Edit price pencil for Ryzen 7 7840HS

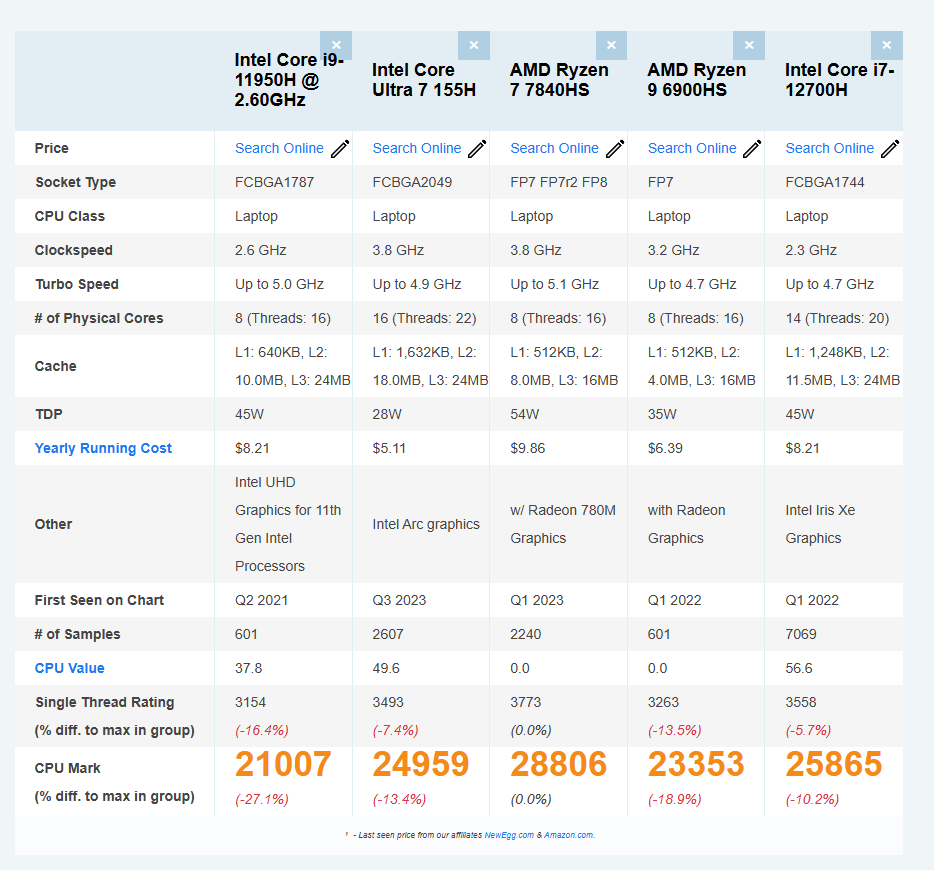point(615,149)
